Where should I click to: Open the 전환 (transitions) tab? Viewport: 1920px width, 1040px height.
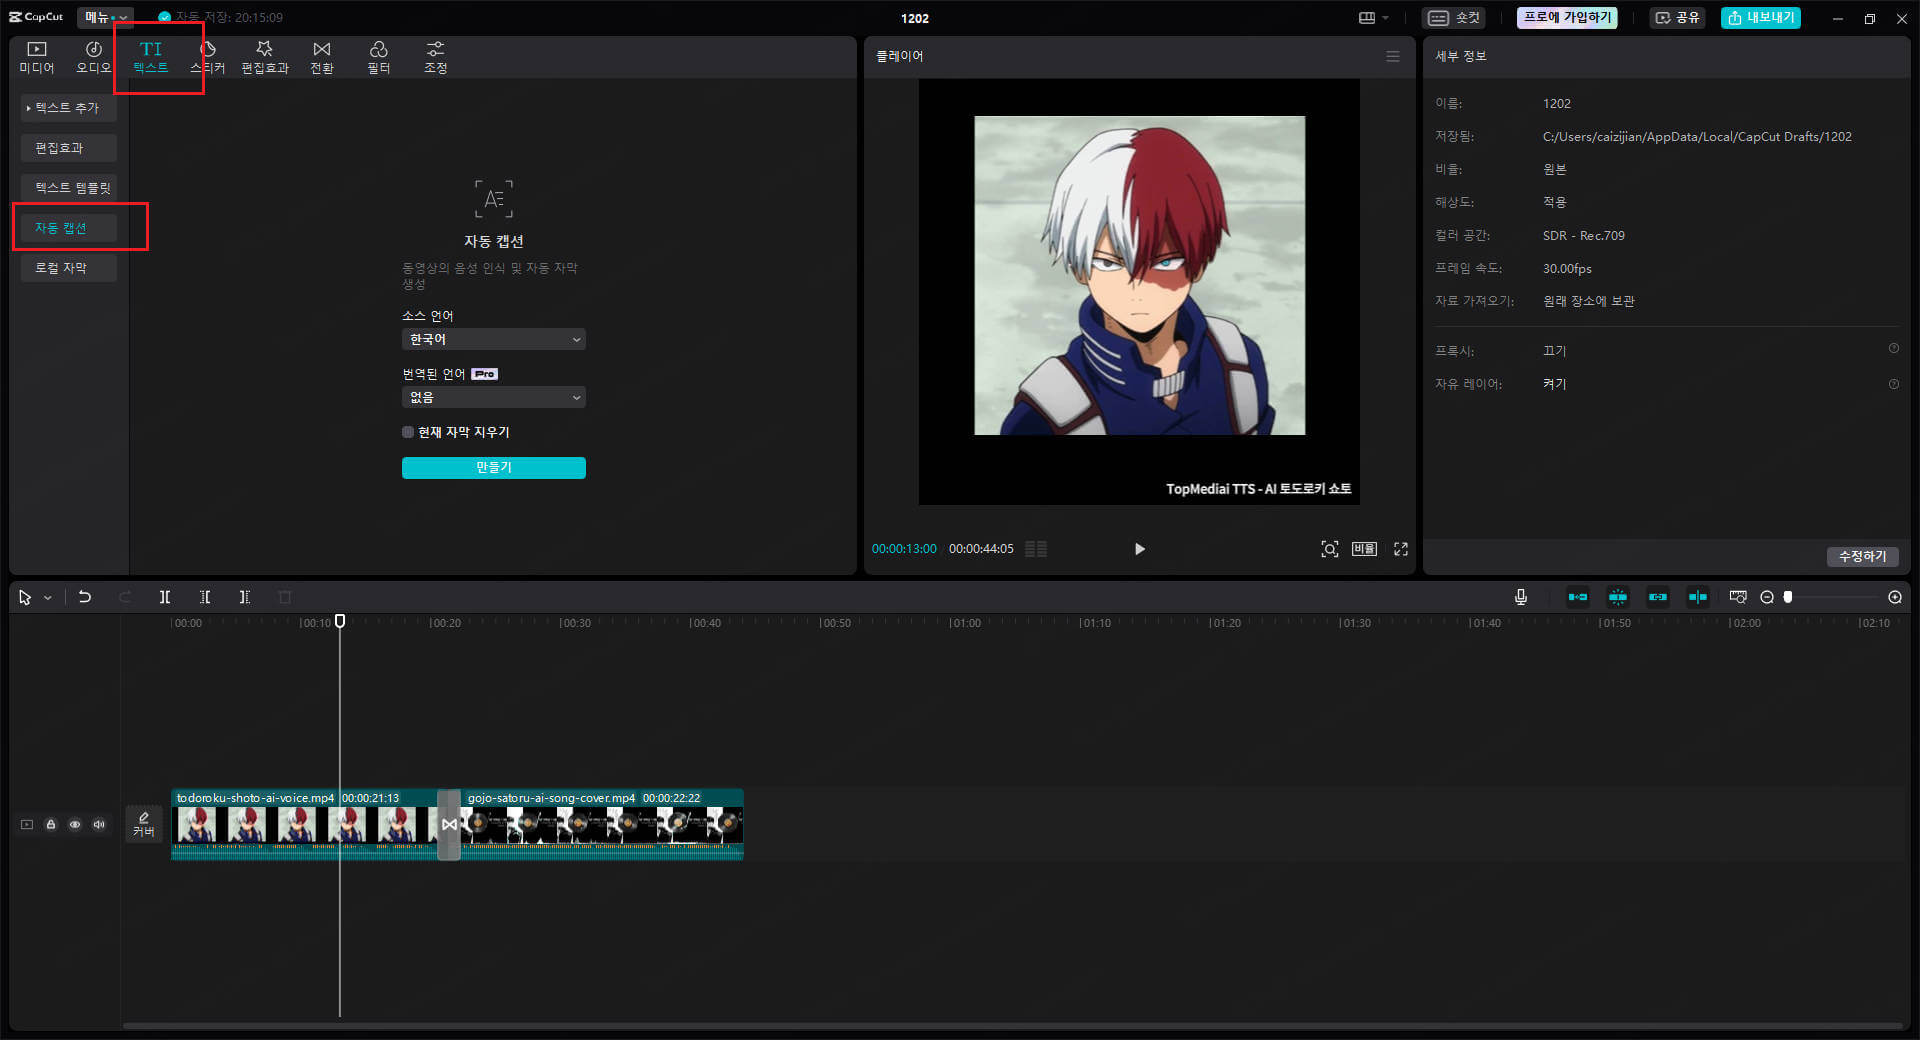coord(322,57)
